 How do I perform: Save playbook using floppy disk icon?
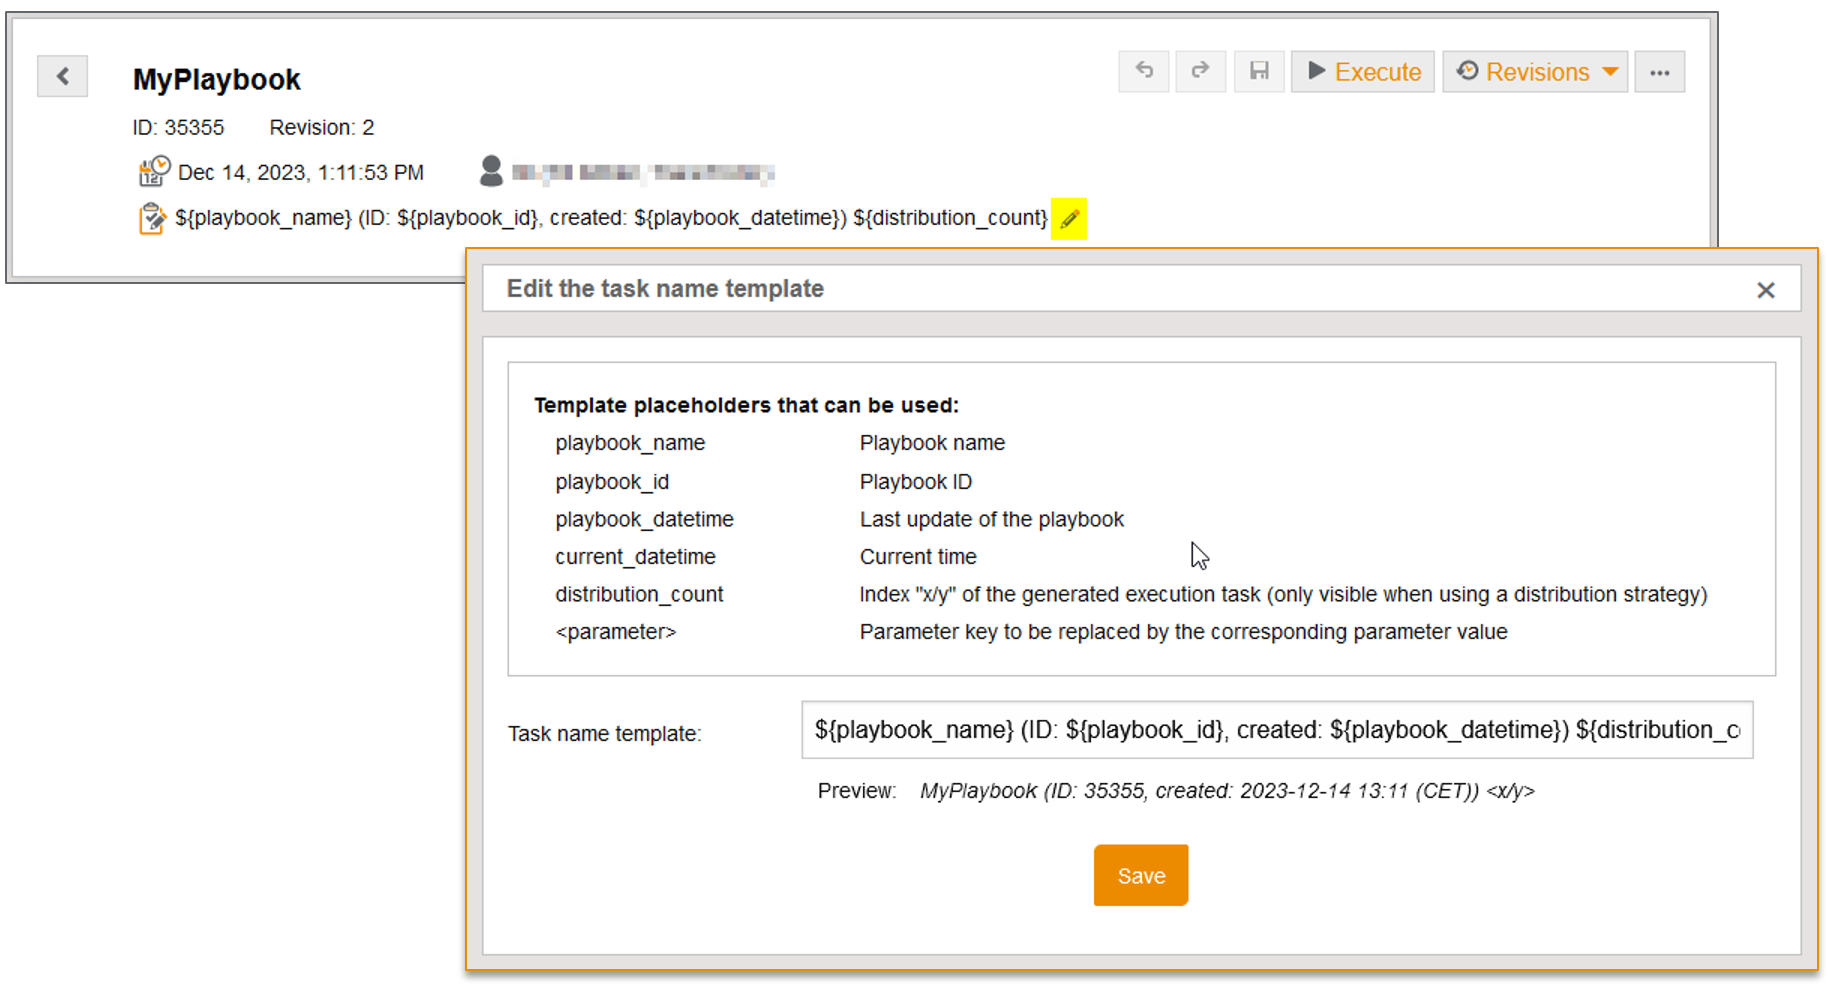1259,72
